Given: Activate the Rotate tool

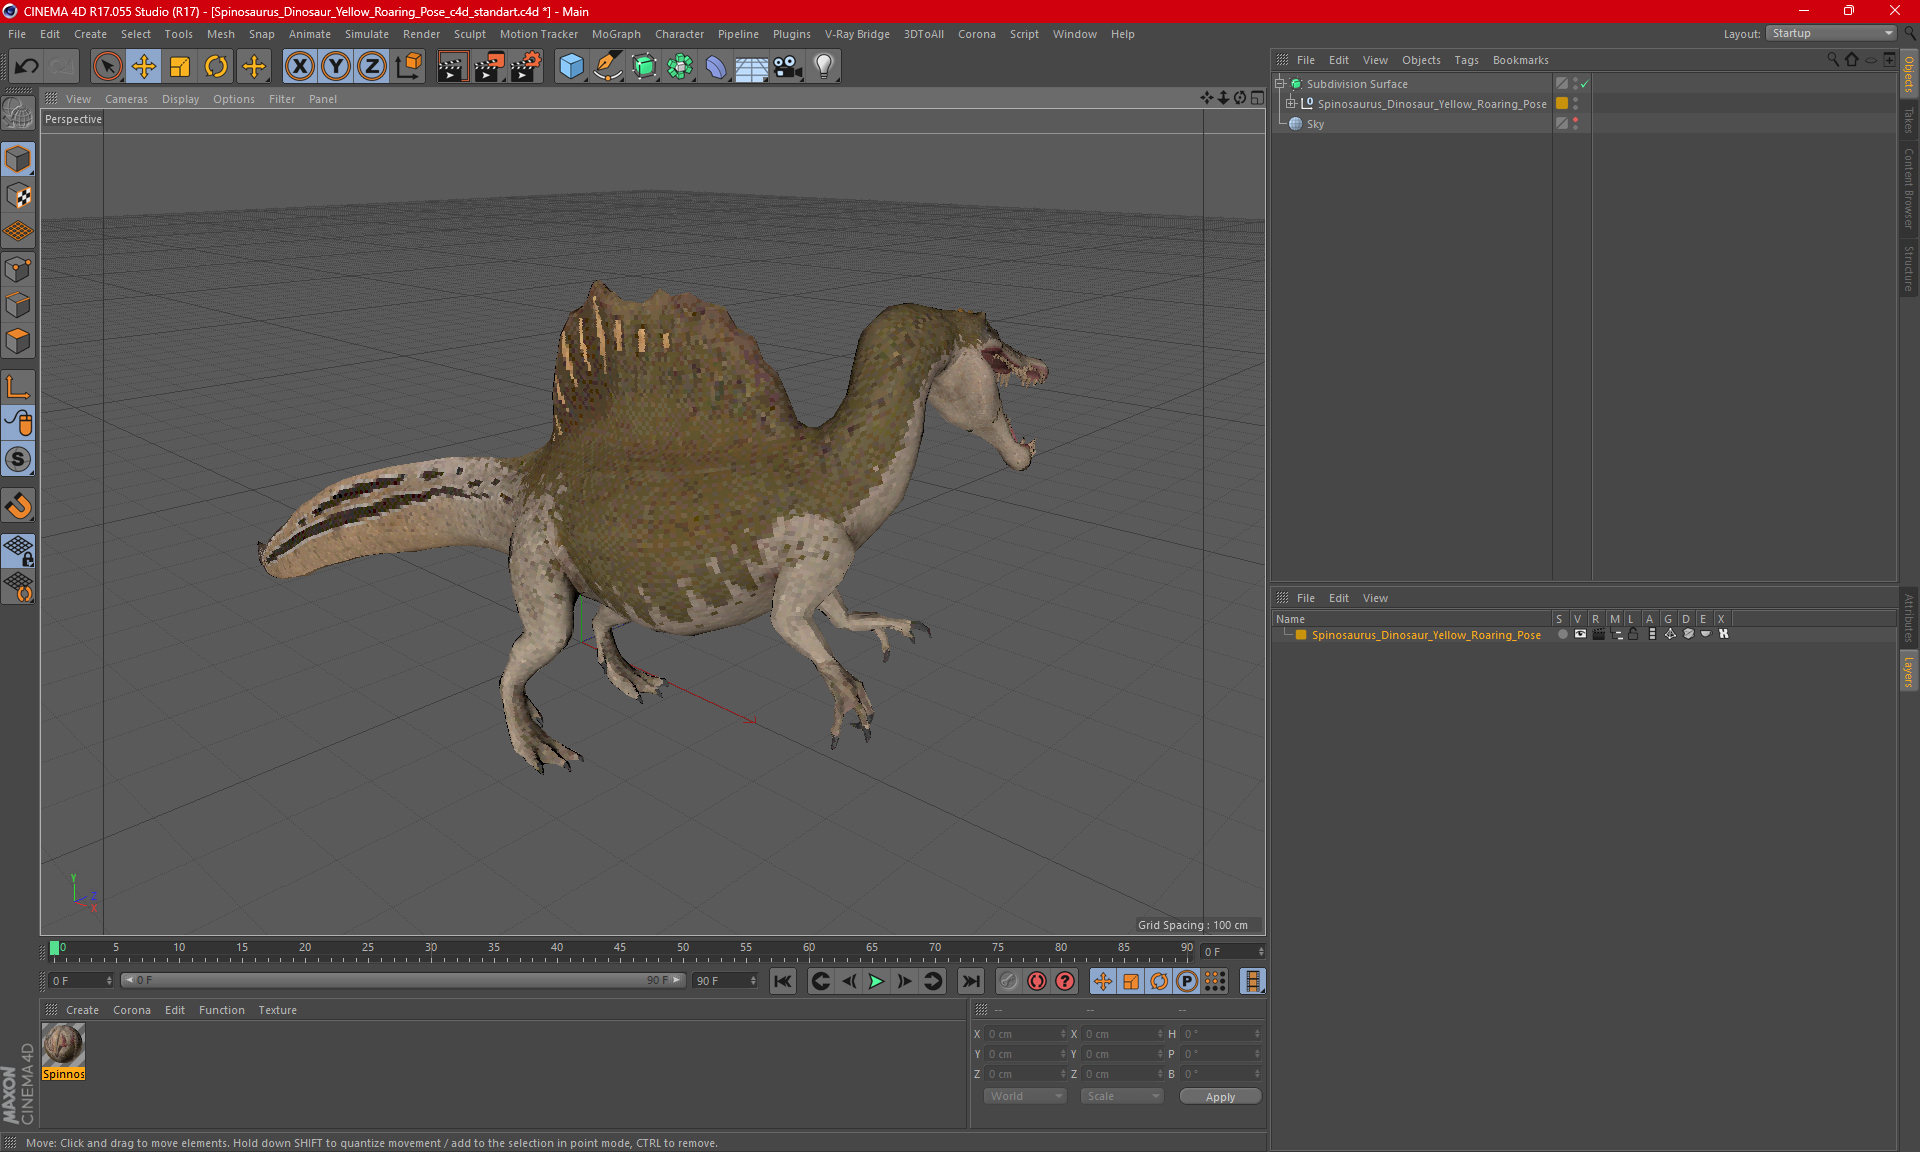Looking at the screenshot, I should tap(216, 67).
